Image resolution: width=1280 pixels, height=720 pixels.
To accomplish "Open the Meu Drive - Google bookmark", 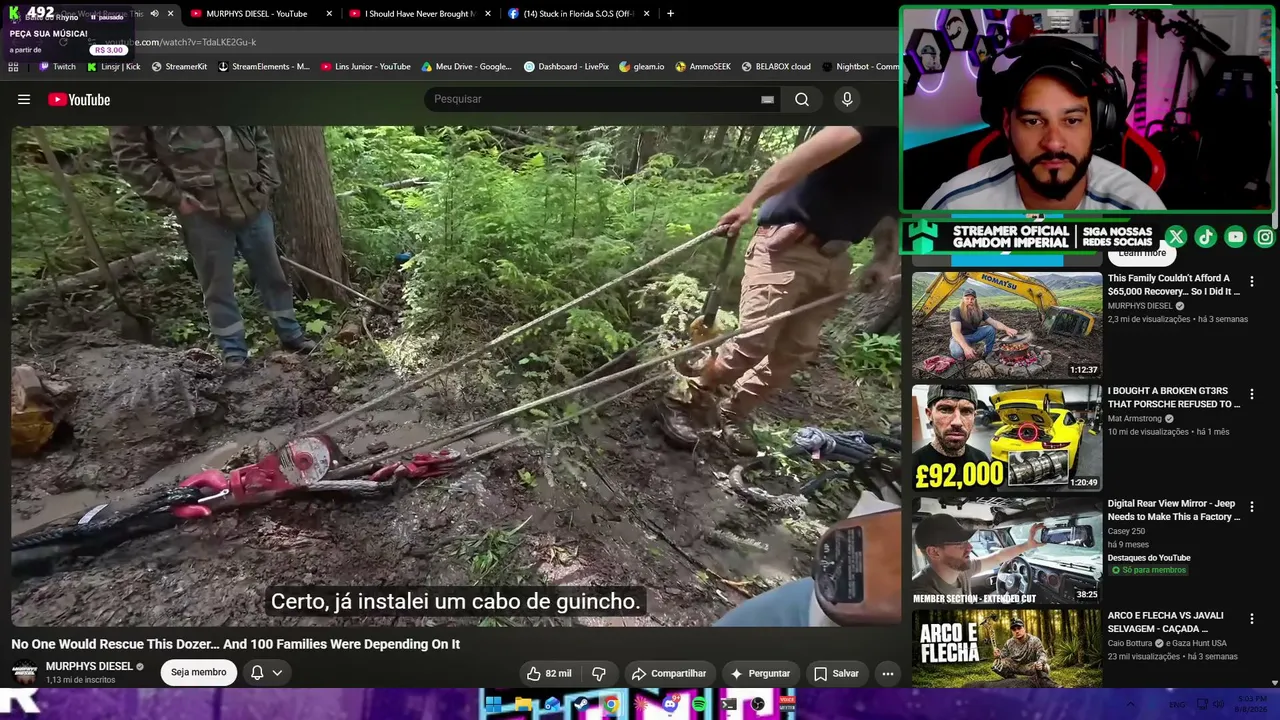I will (x=466, y=67).
